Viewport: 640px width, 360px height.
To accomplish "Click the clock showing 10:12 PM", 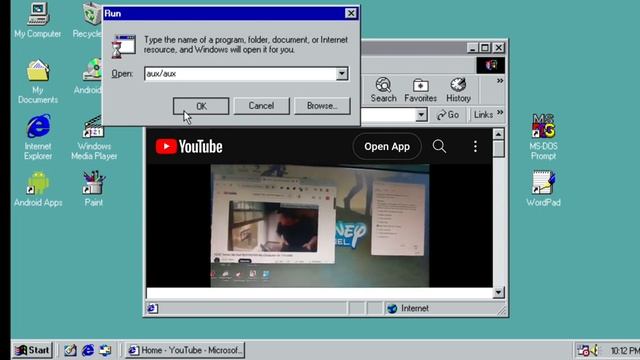I will pyautogui.click(x=624, y=351).
